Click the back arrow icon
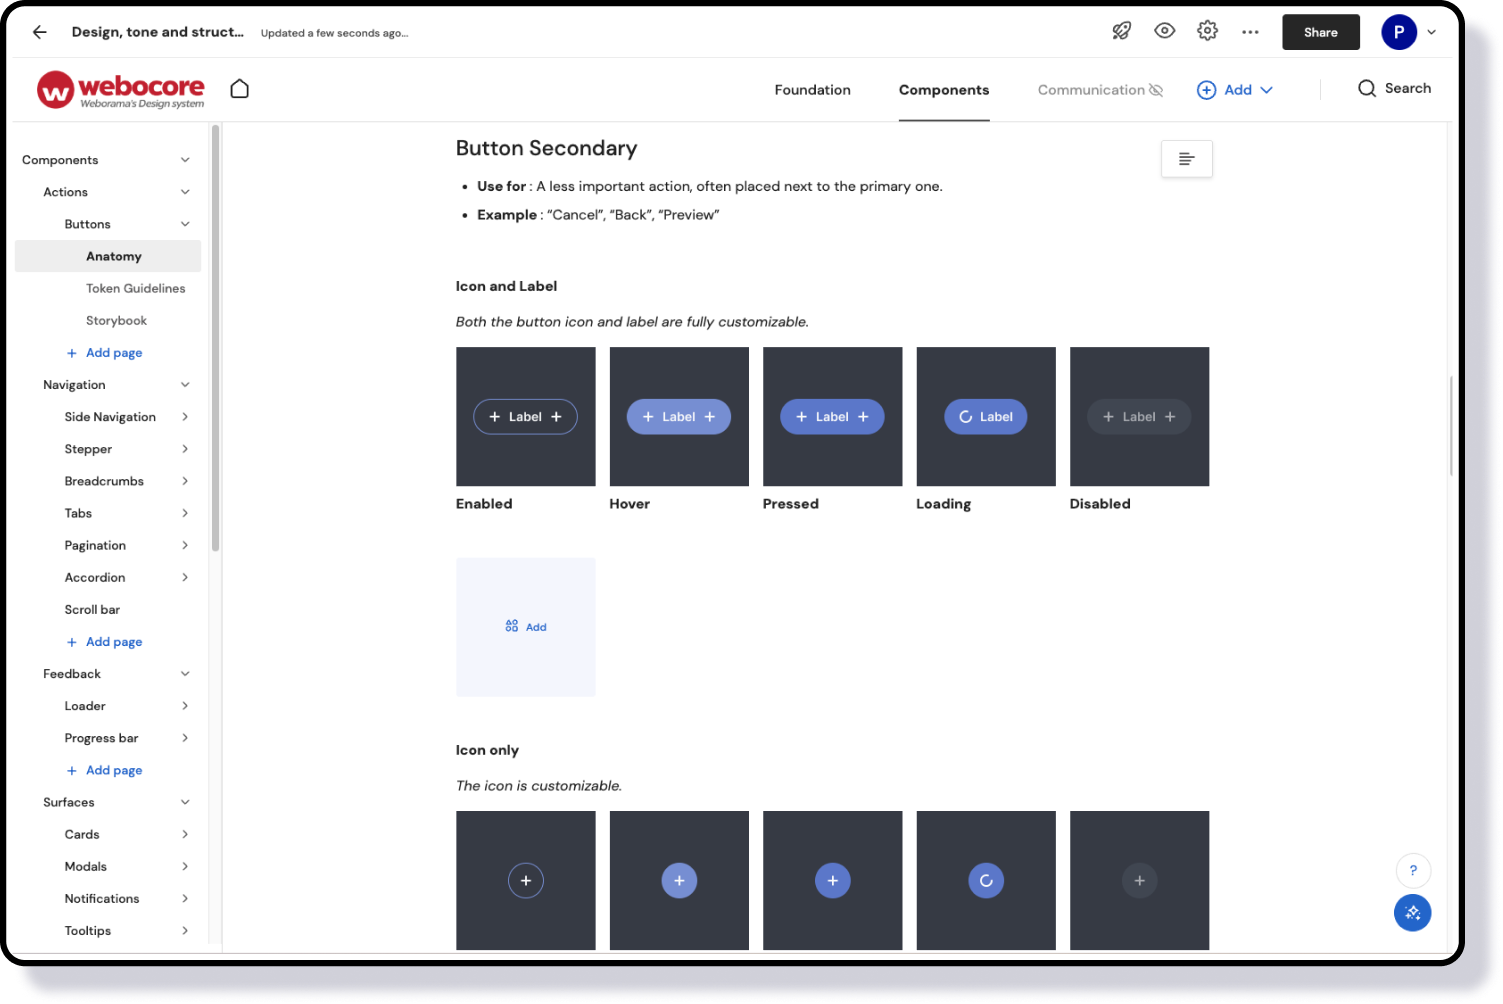The image size is (1503, 1004). click(x=40, y=32)
